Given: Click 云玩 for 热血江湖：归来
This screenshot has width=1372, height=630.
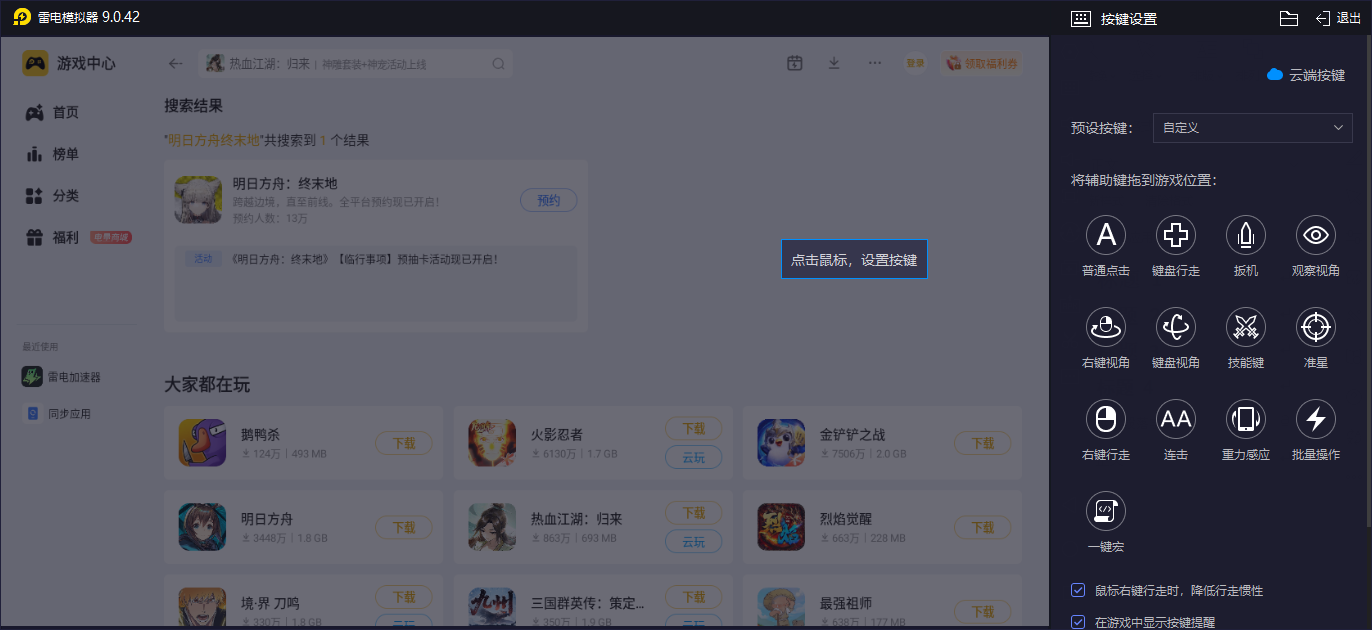Looking at the screenshot, I should click(x=694, y=542).
